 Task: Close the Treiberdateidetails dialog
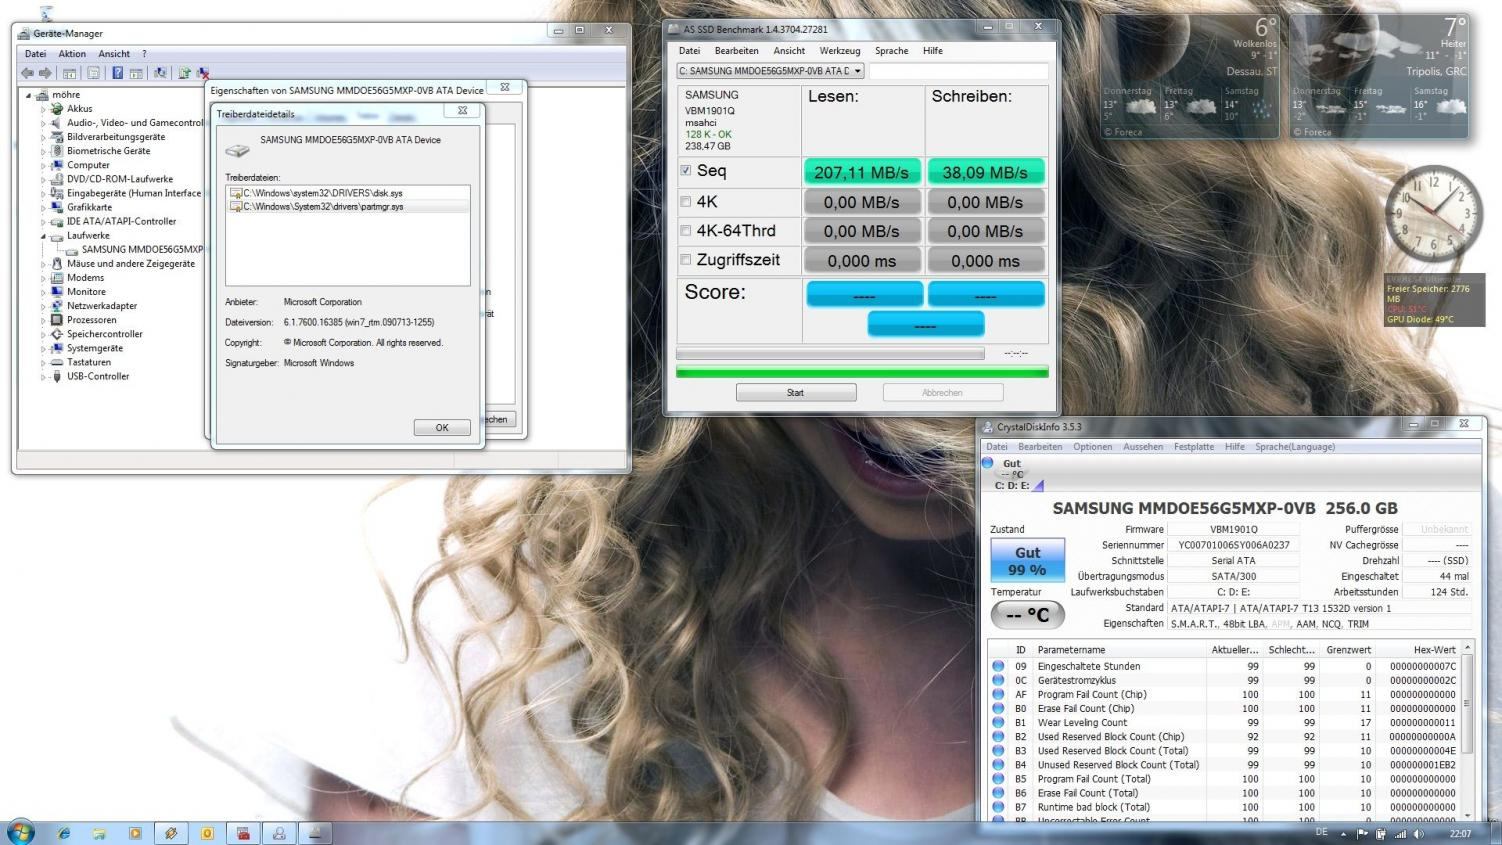tap(463, 111)
